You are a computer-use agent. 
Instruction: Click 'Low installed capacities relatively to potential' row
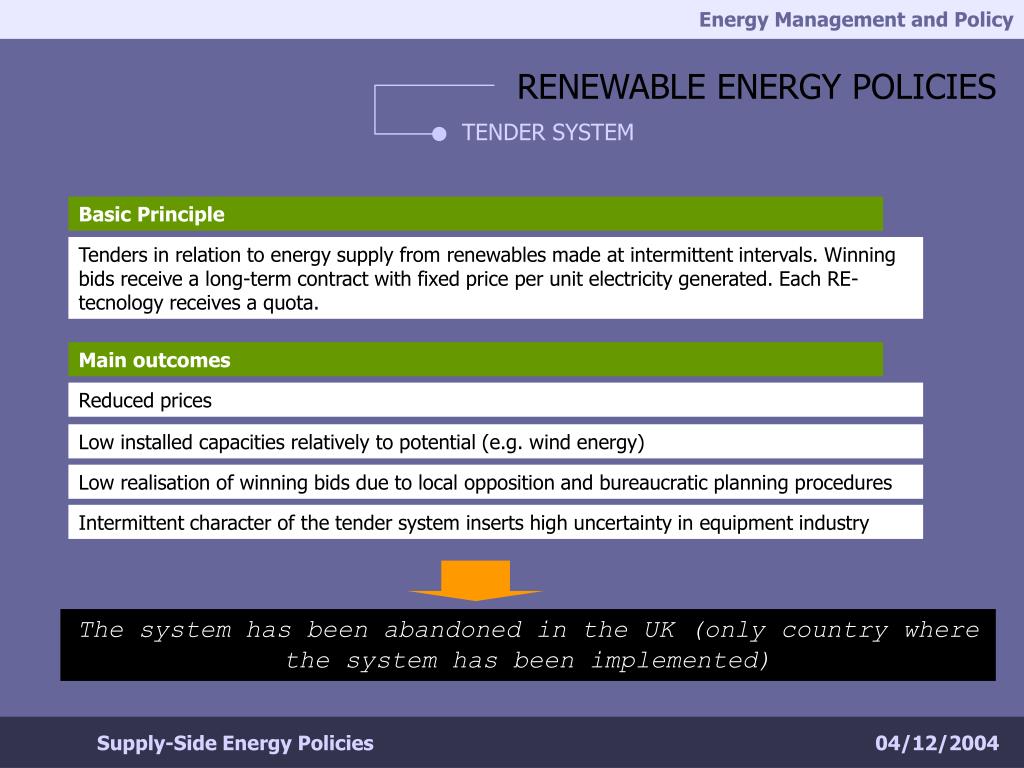496,441
